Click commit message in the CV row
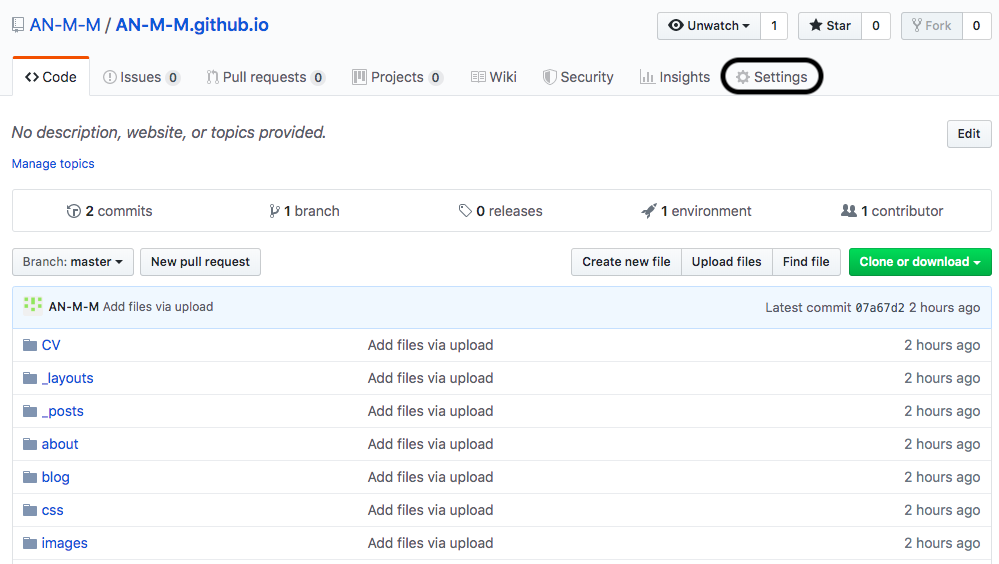 click(x=431, y=345)
